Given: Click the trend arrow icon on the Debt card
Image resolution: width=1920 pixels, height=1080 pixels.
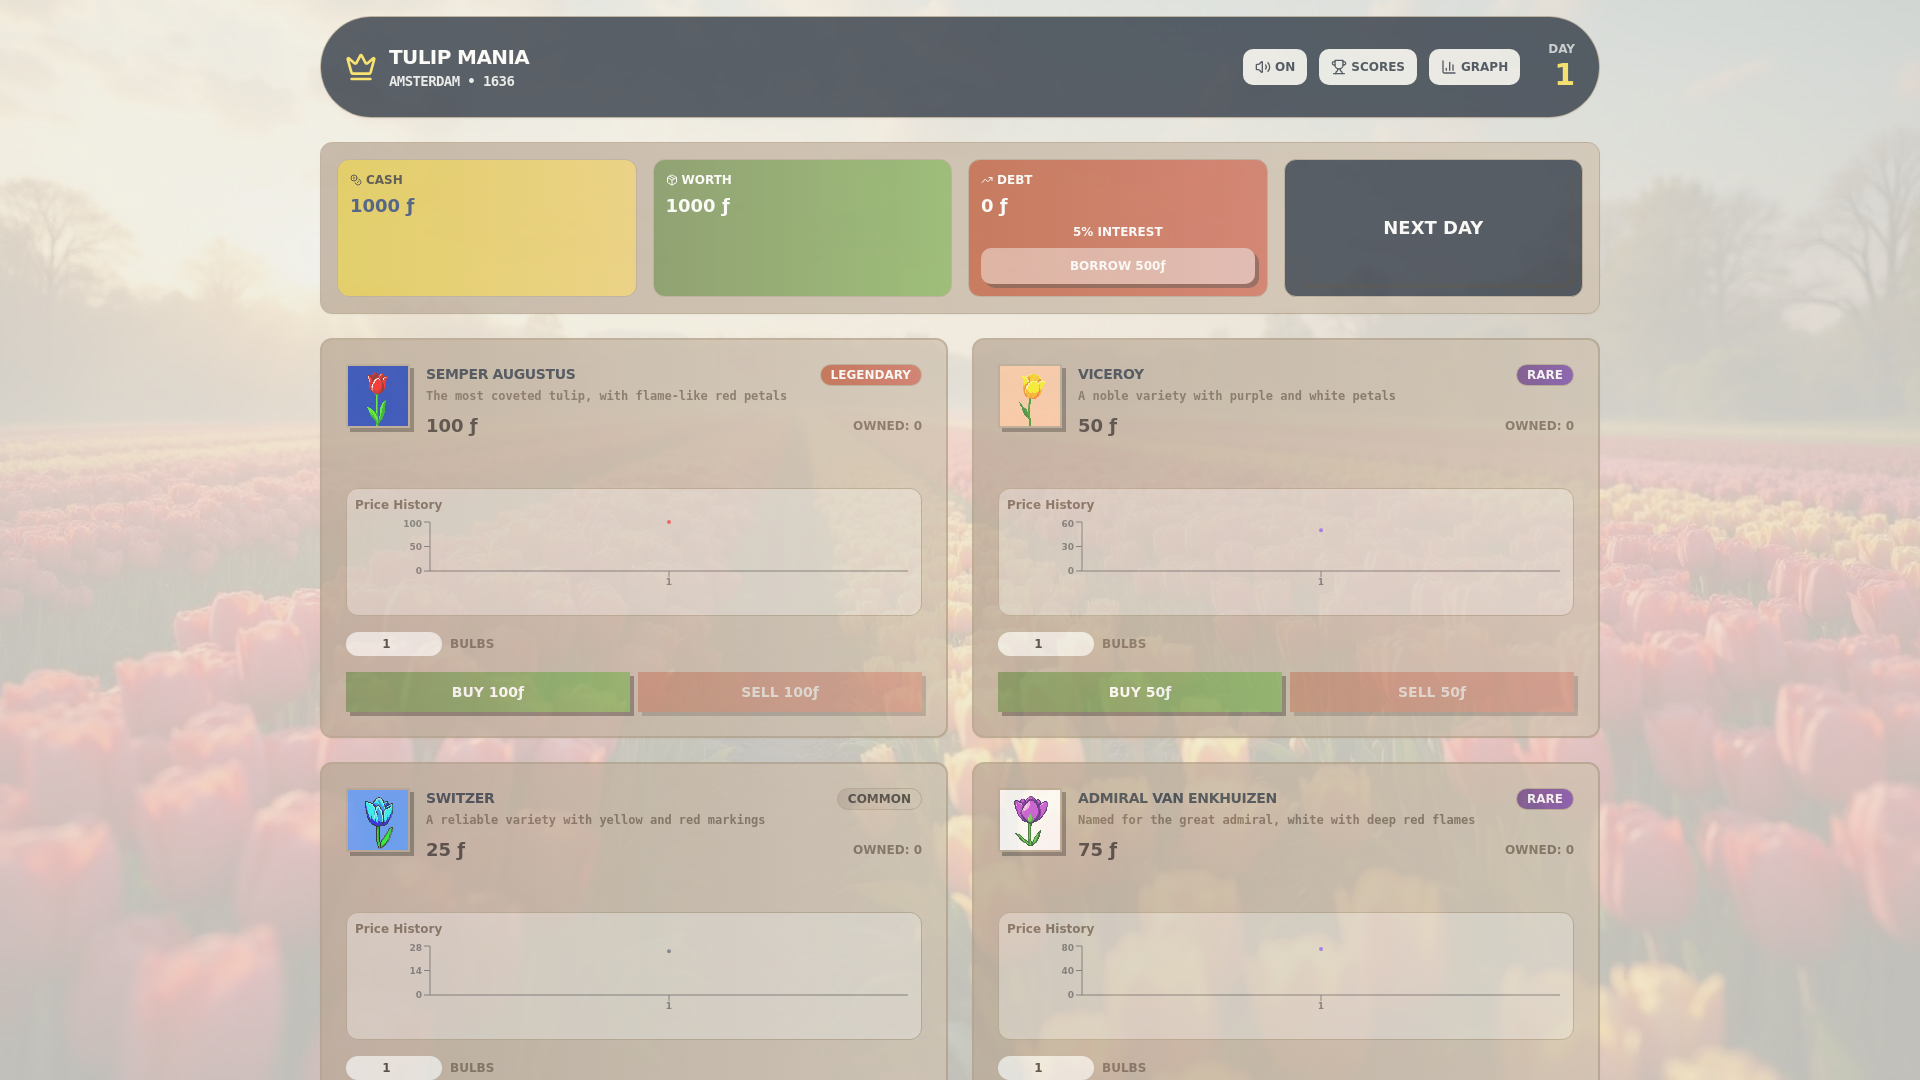Looking at the screenshot, I should pyautogui.click(x=986, y=179).
